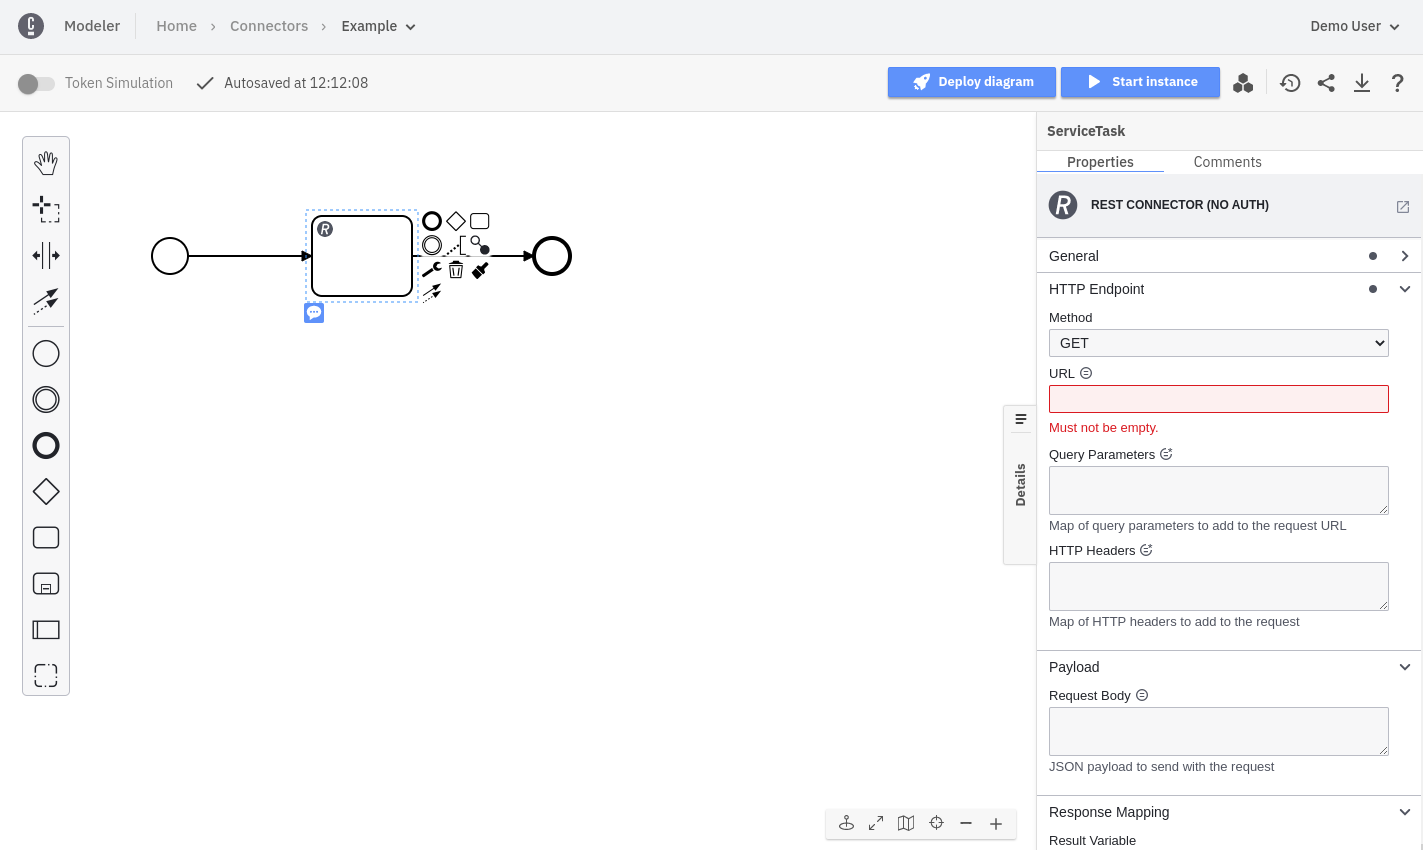The image size is (1423, 850).
Task: Activate the global connect tool
Action: 46,301
